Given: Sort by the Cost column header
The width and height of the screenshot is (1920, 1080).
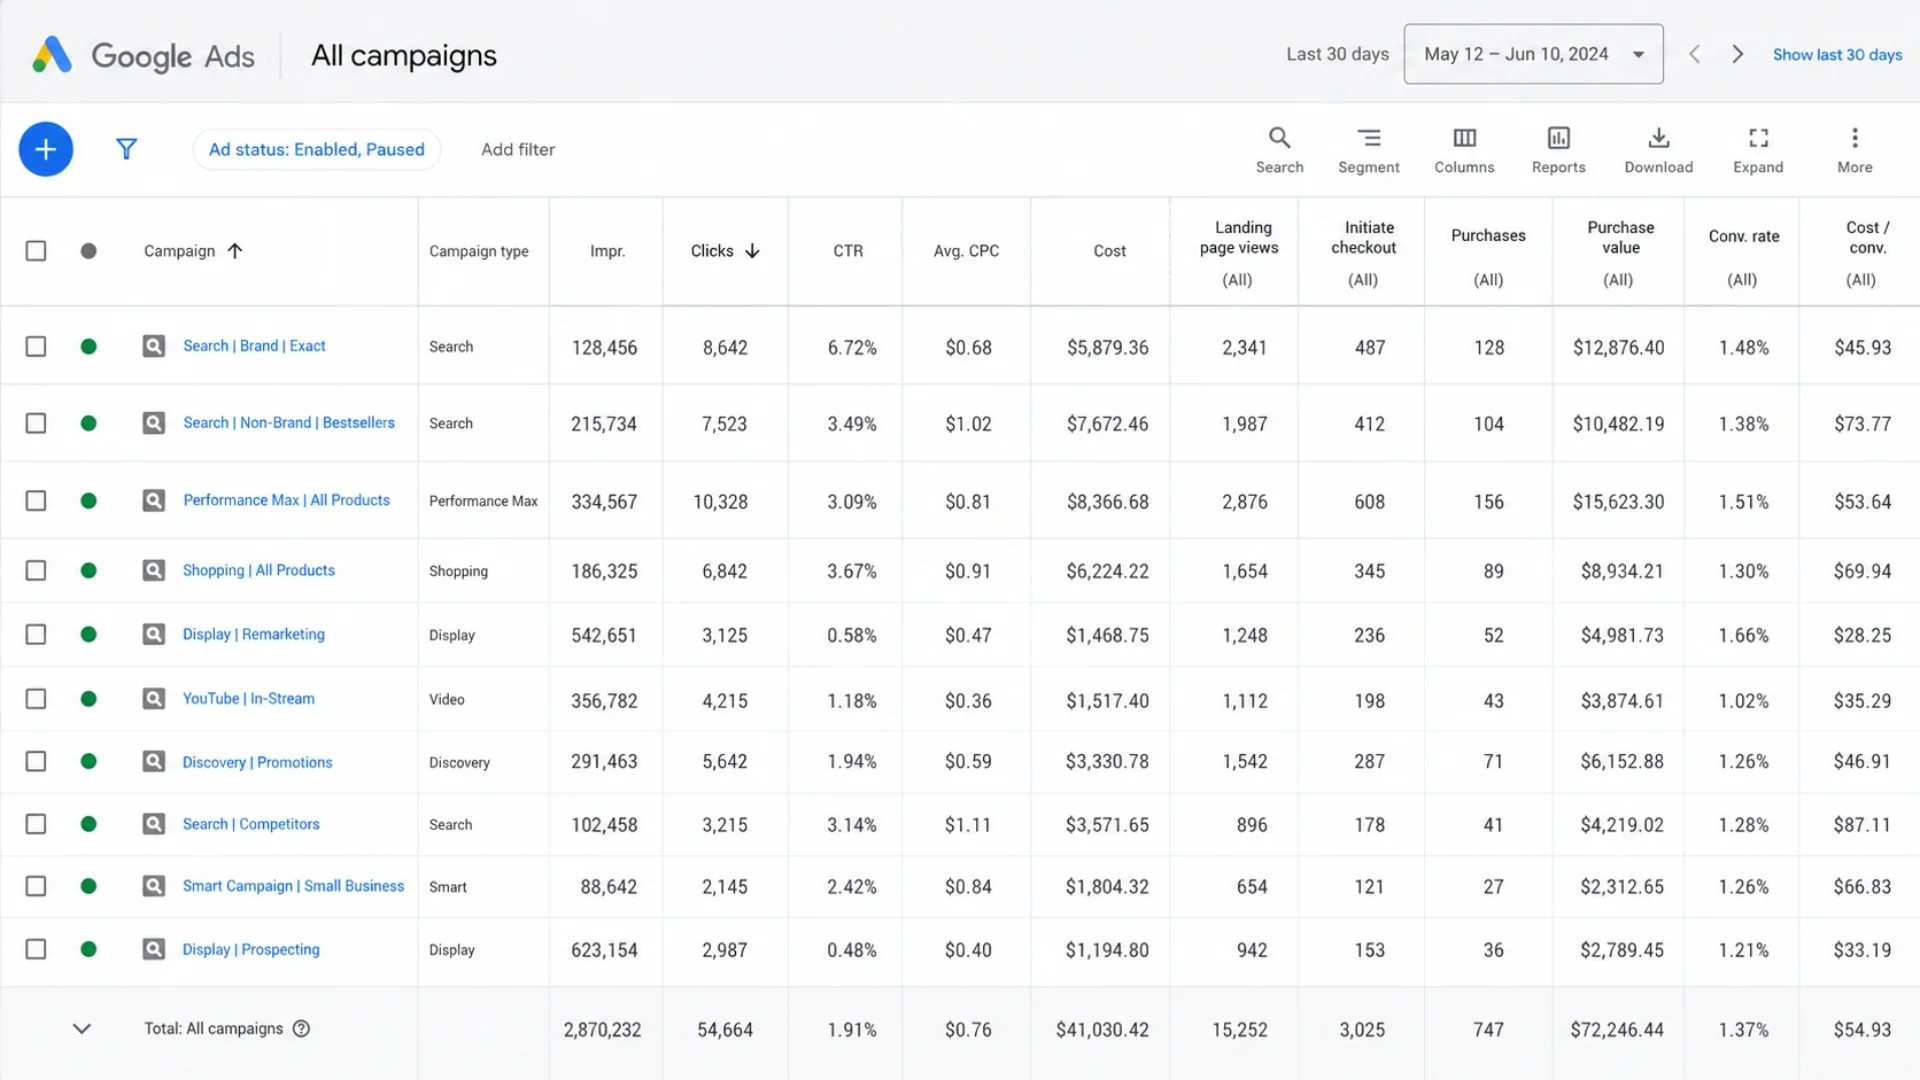Looking at the screenshot, I should point(1109,251).
